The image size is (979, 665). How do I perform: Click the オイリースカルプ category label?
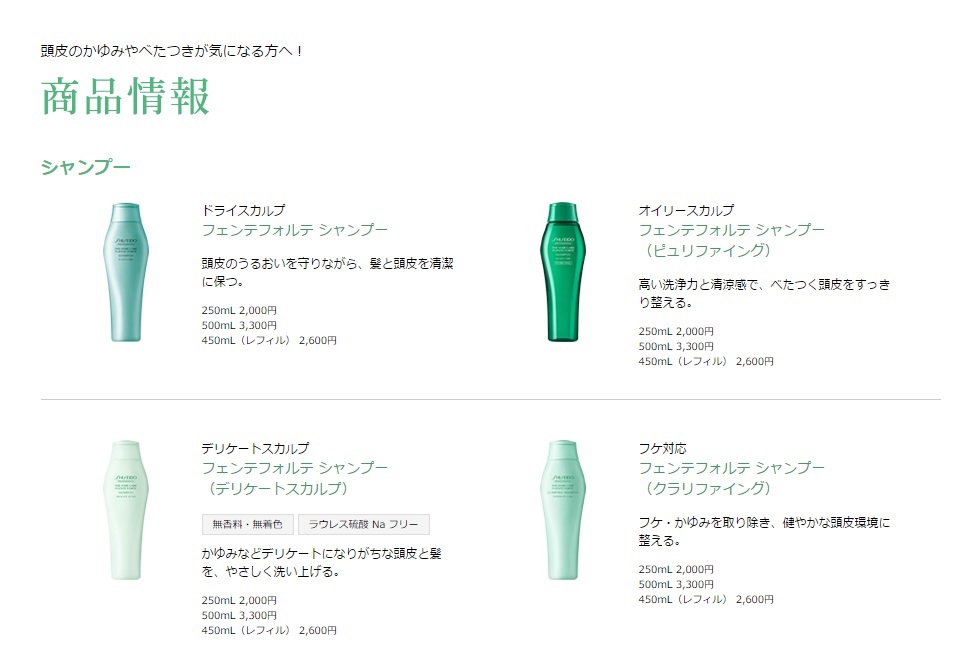click(686, 210)
